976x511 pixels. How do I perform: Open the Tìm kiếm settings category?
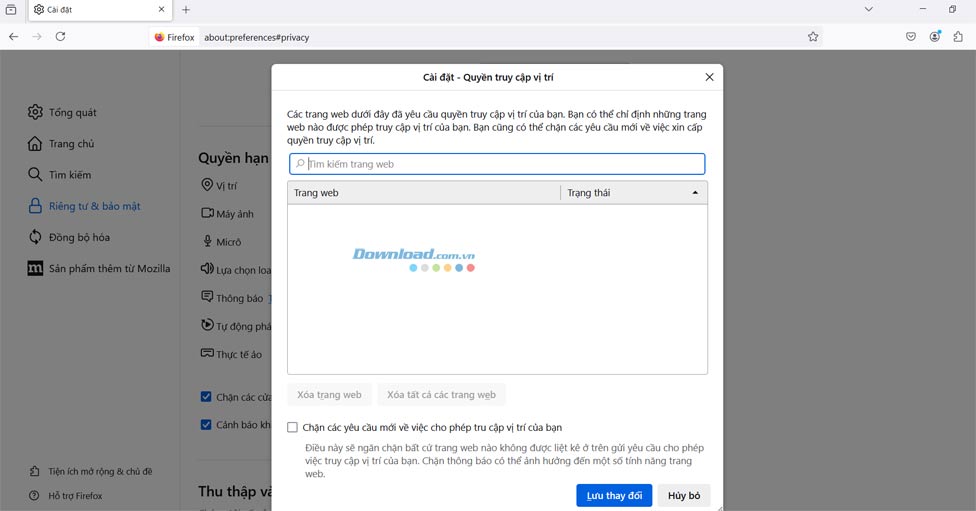click(59, 175)
